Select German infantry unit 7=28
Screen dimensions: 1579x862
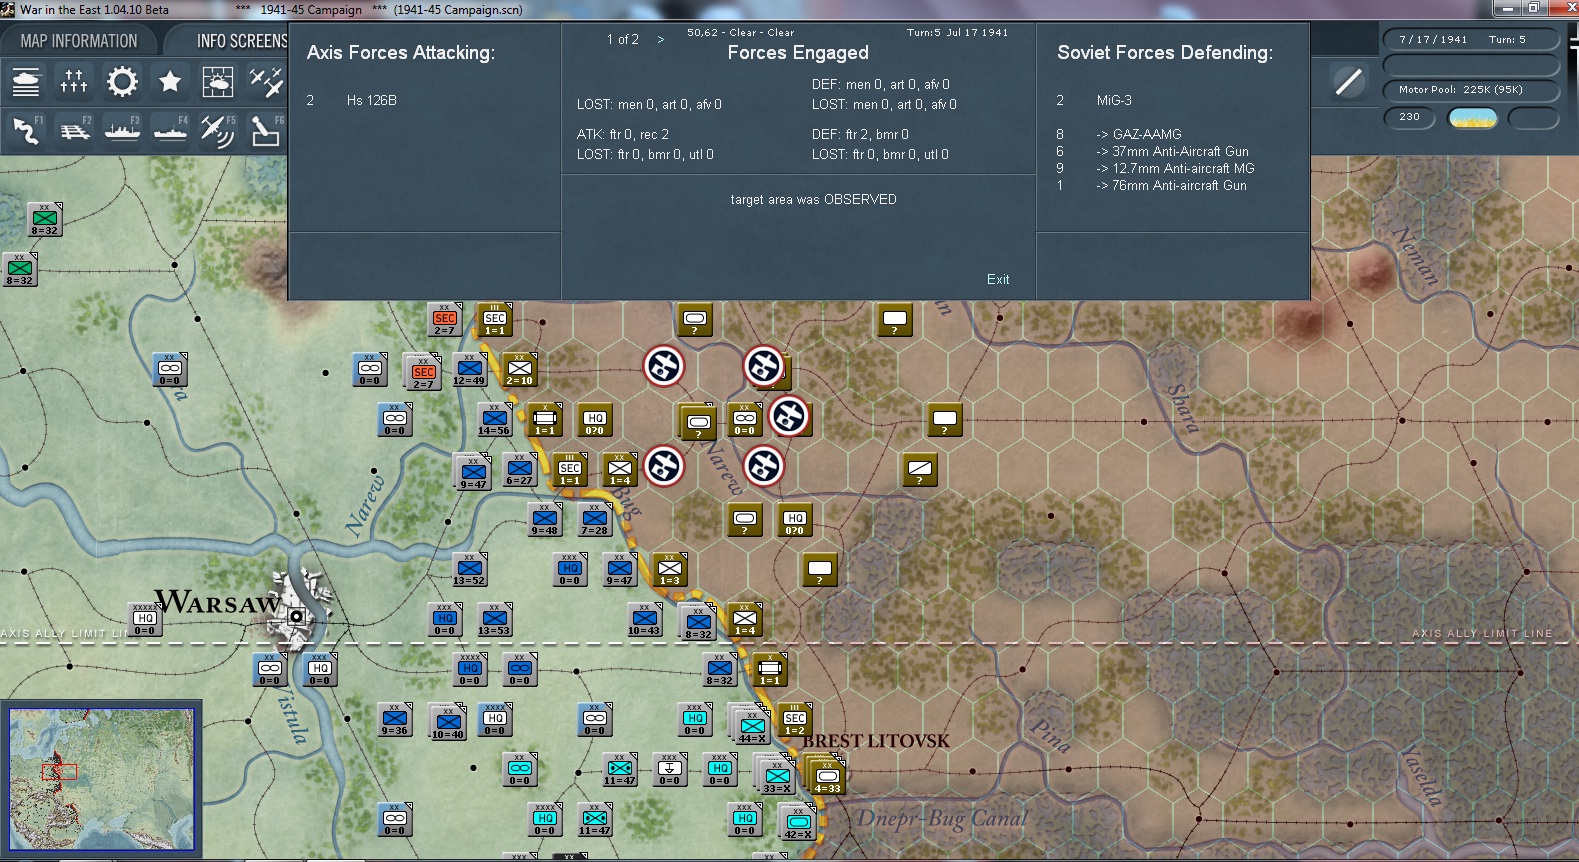594,519
